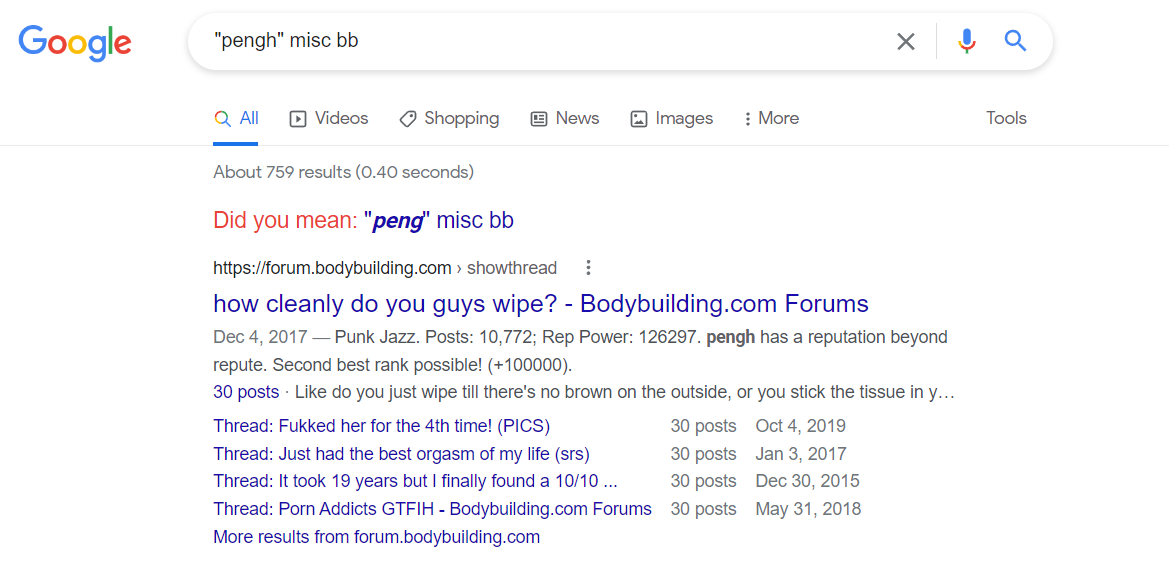The width and height of the screenshot is (1169, 580).
Task: Click inside the search text field
Action: click(x=544, y=41)
